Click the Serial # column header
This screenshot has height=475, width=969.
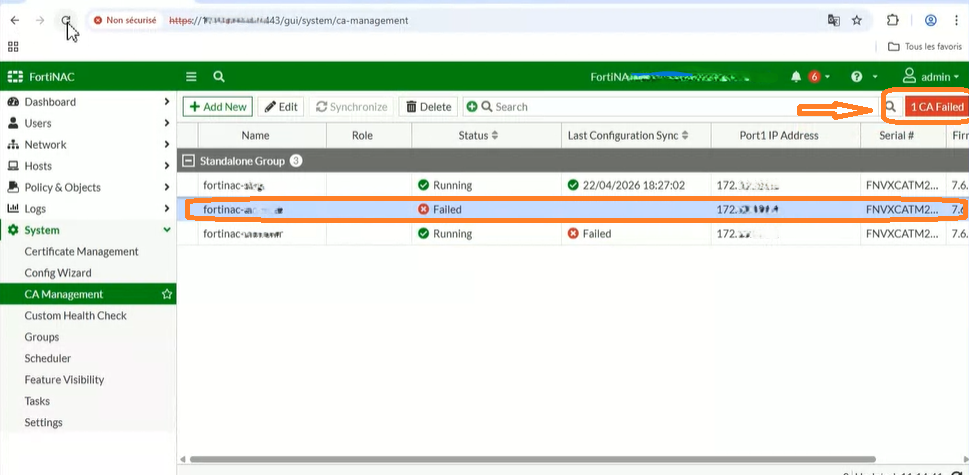tap(896, 135)
